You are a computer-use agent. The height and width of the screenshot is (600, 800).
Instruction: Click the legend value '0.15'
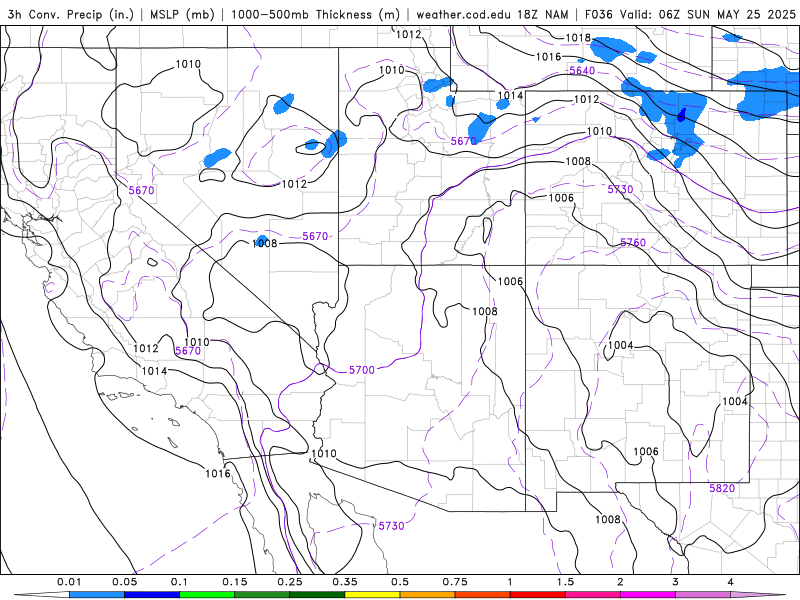pos(235,582)
